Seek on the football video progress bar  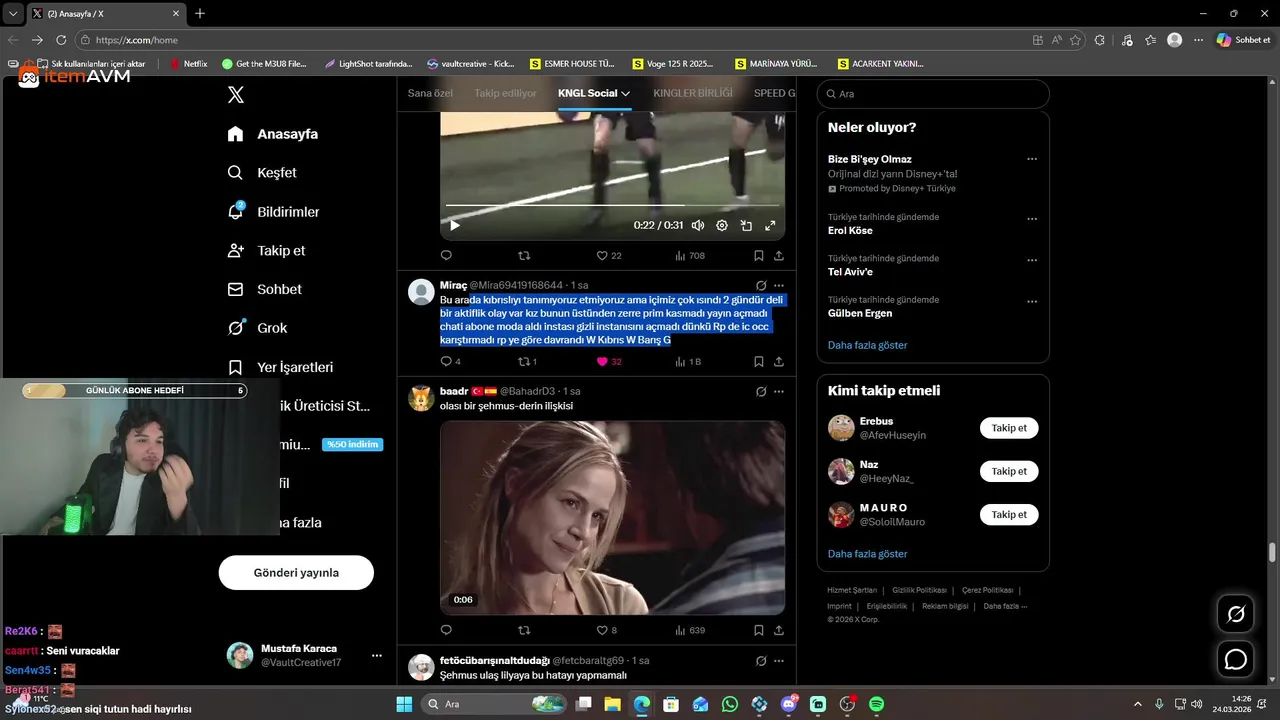point(612,206)
